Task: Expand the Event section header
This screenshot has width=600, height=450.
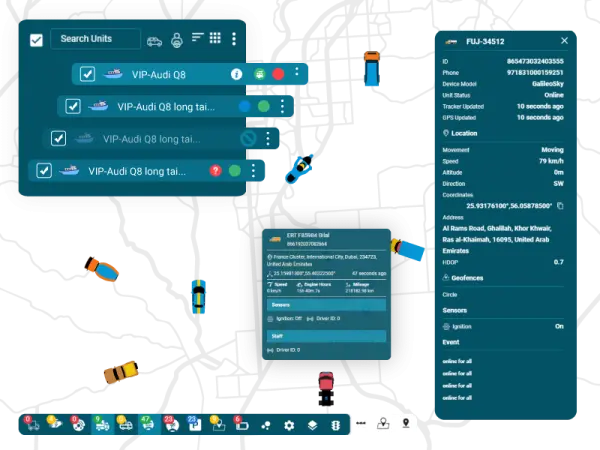Action: (x=451, y=342)
